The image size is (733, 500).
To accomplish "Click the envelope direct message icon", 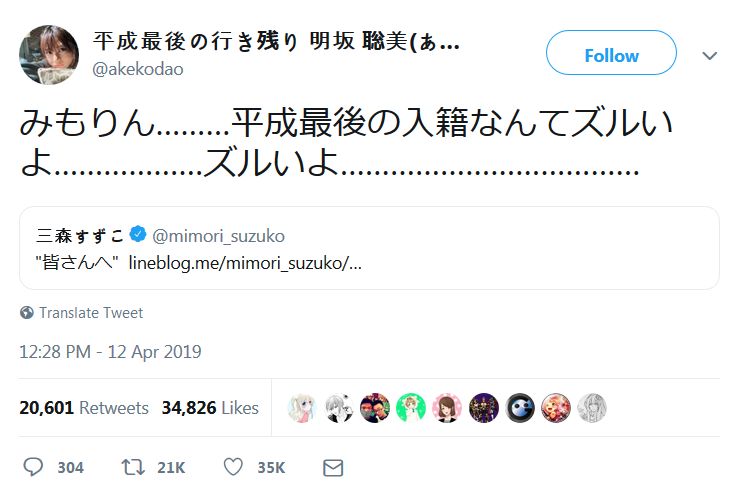I will (x=333, y=467).
